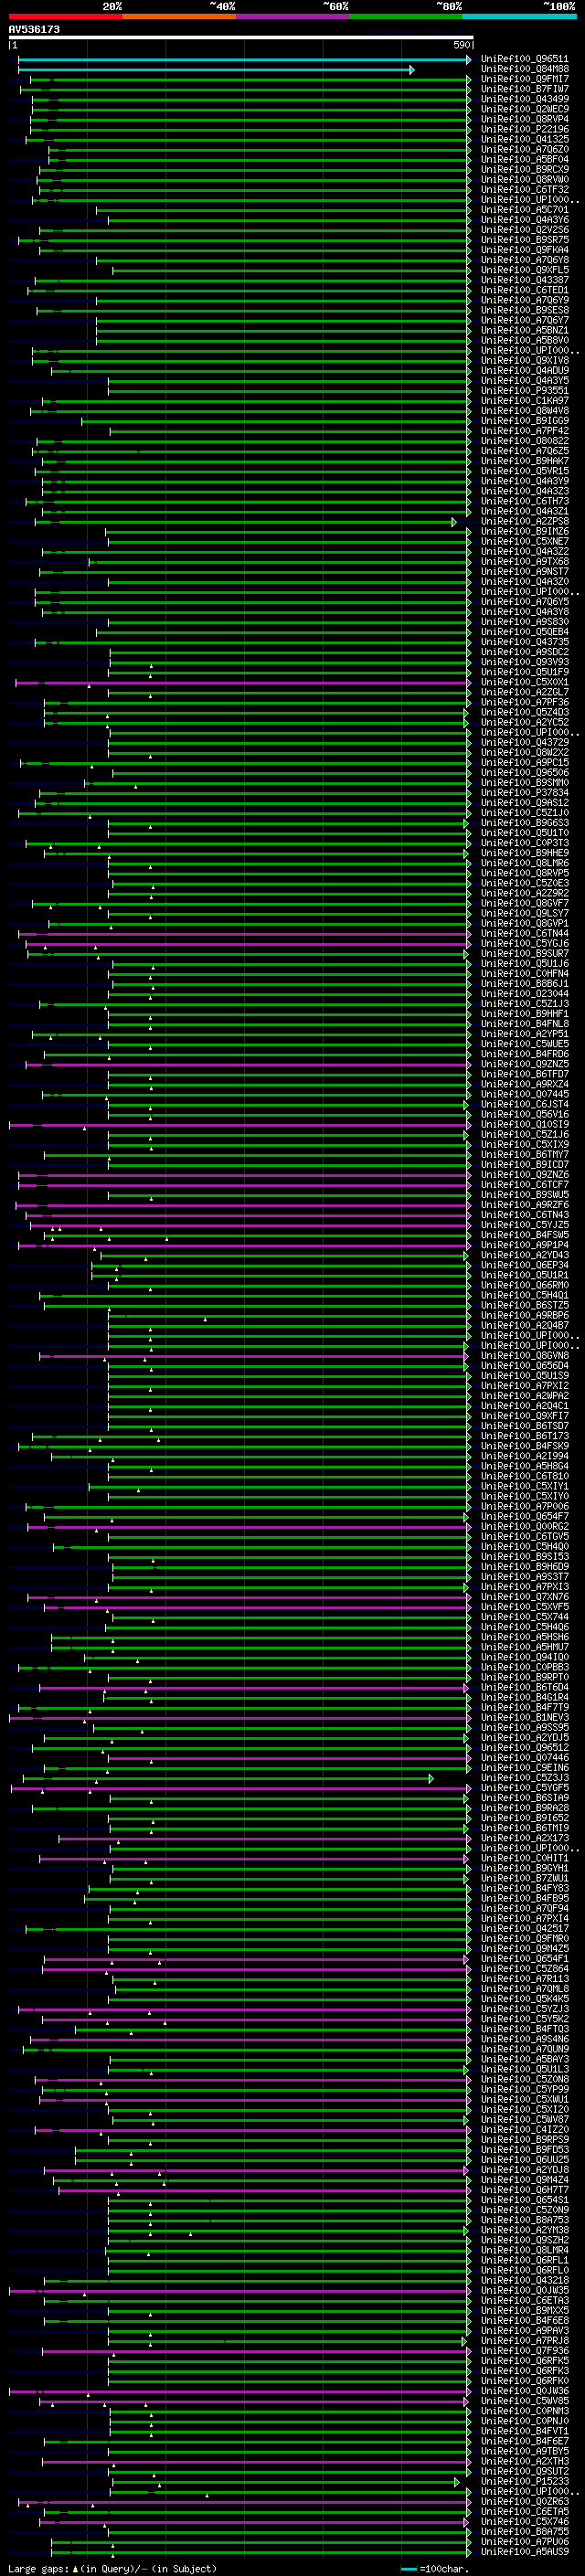Select the UniRef100_Q8LMR6 label
Viewport: 585px width, 2576px height.
525,863
